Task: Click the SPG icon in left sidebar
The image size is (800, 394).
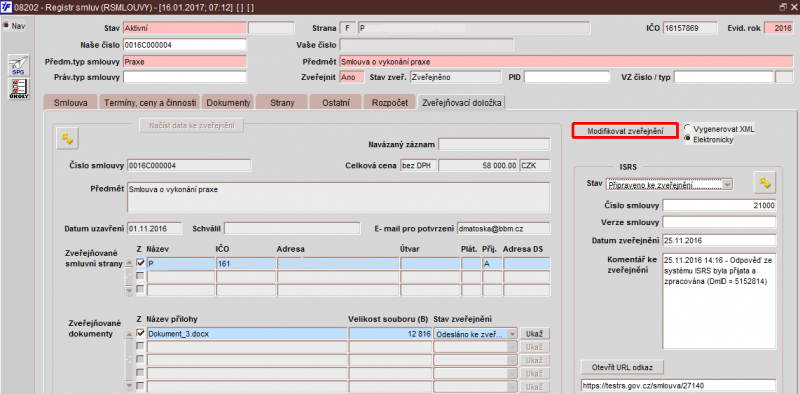Action: click(x=18, y=66)
